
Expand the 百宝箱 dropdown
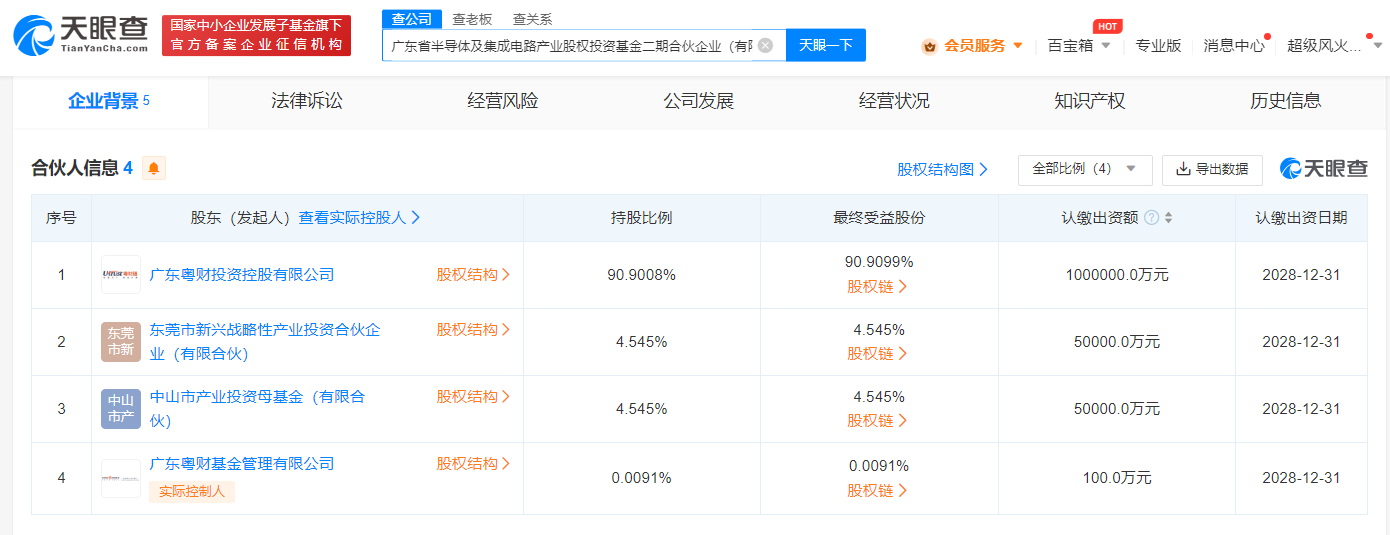1079,45
